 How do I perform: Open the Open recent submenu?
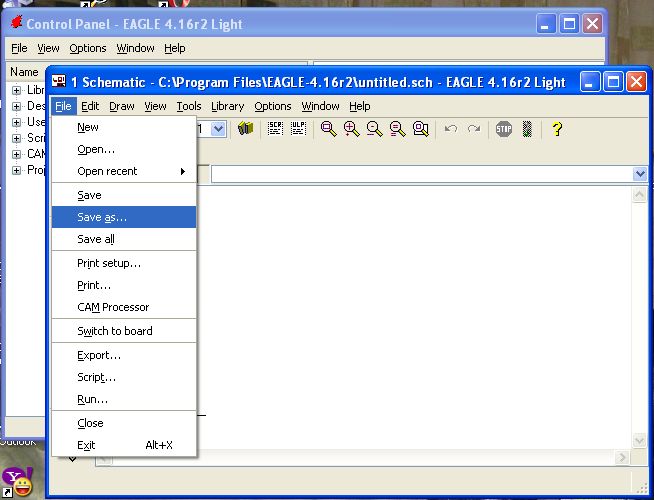[x=124, y=171]
